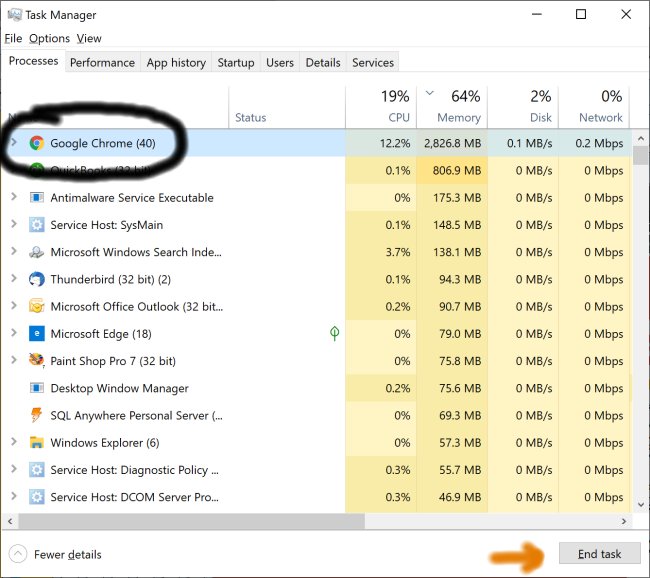Image resolution: width=650 pixels, height=578 pixels.
Task: Click the 12.2% CPU value for Chrome
Action: coord(395,143)
